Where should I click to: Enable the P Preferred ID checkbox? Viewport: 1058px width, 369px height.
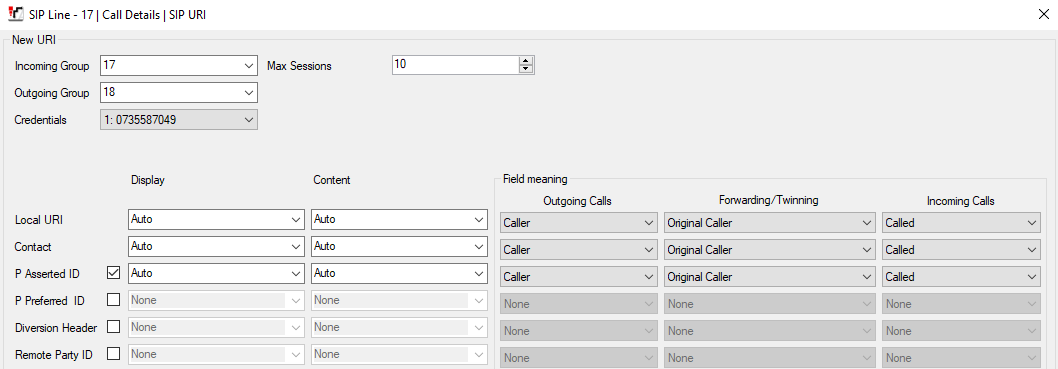click(113, 300)
